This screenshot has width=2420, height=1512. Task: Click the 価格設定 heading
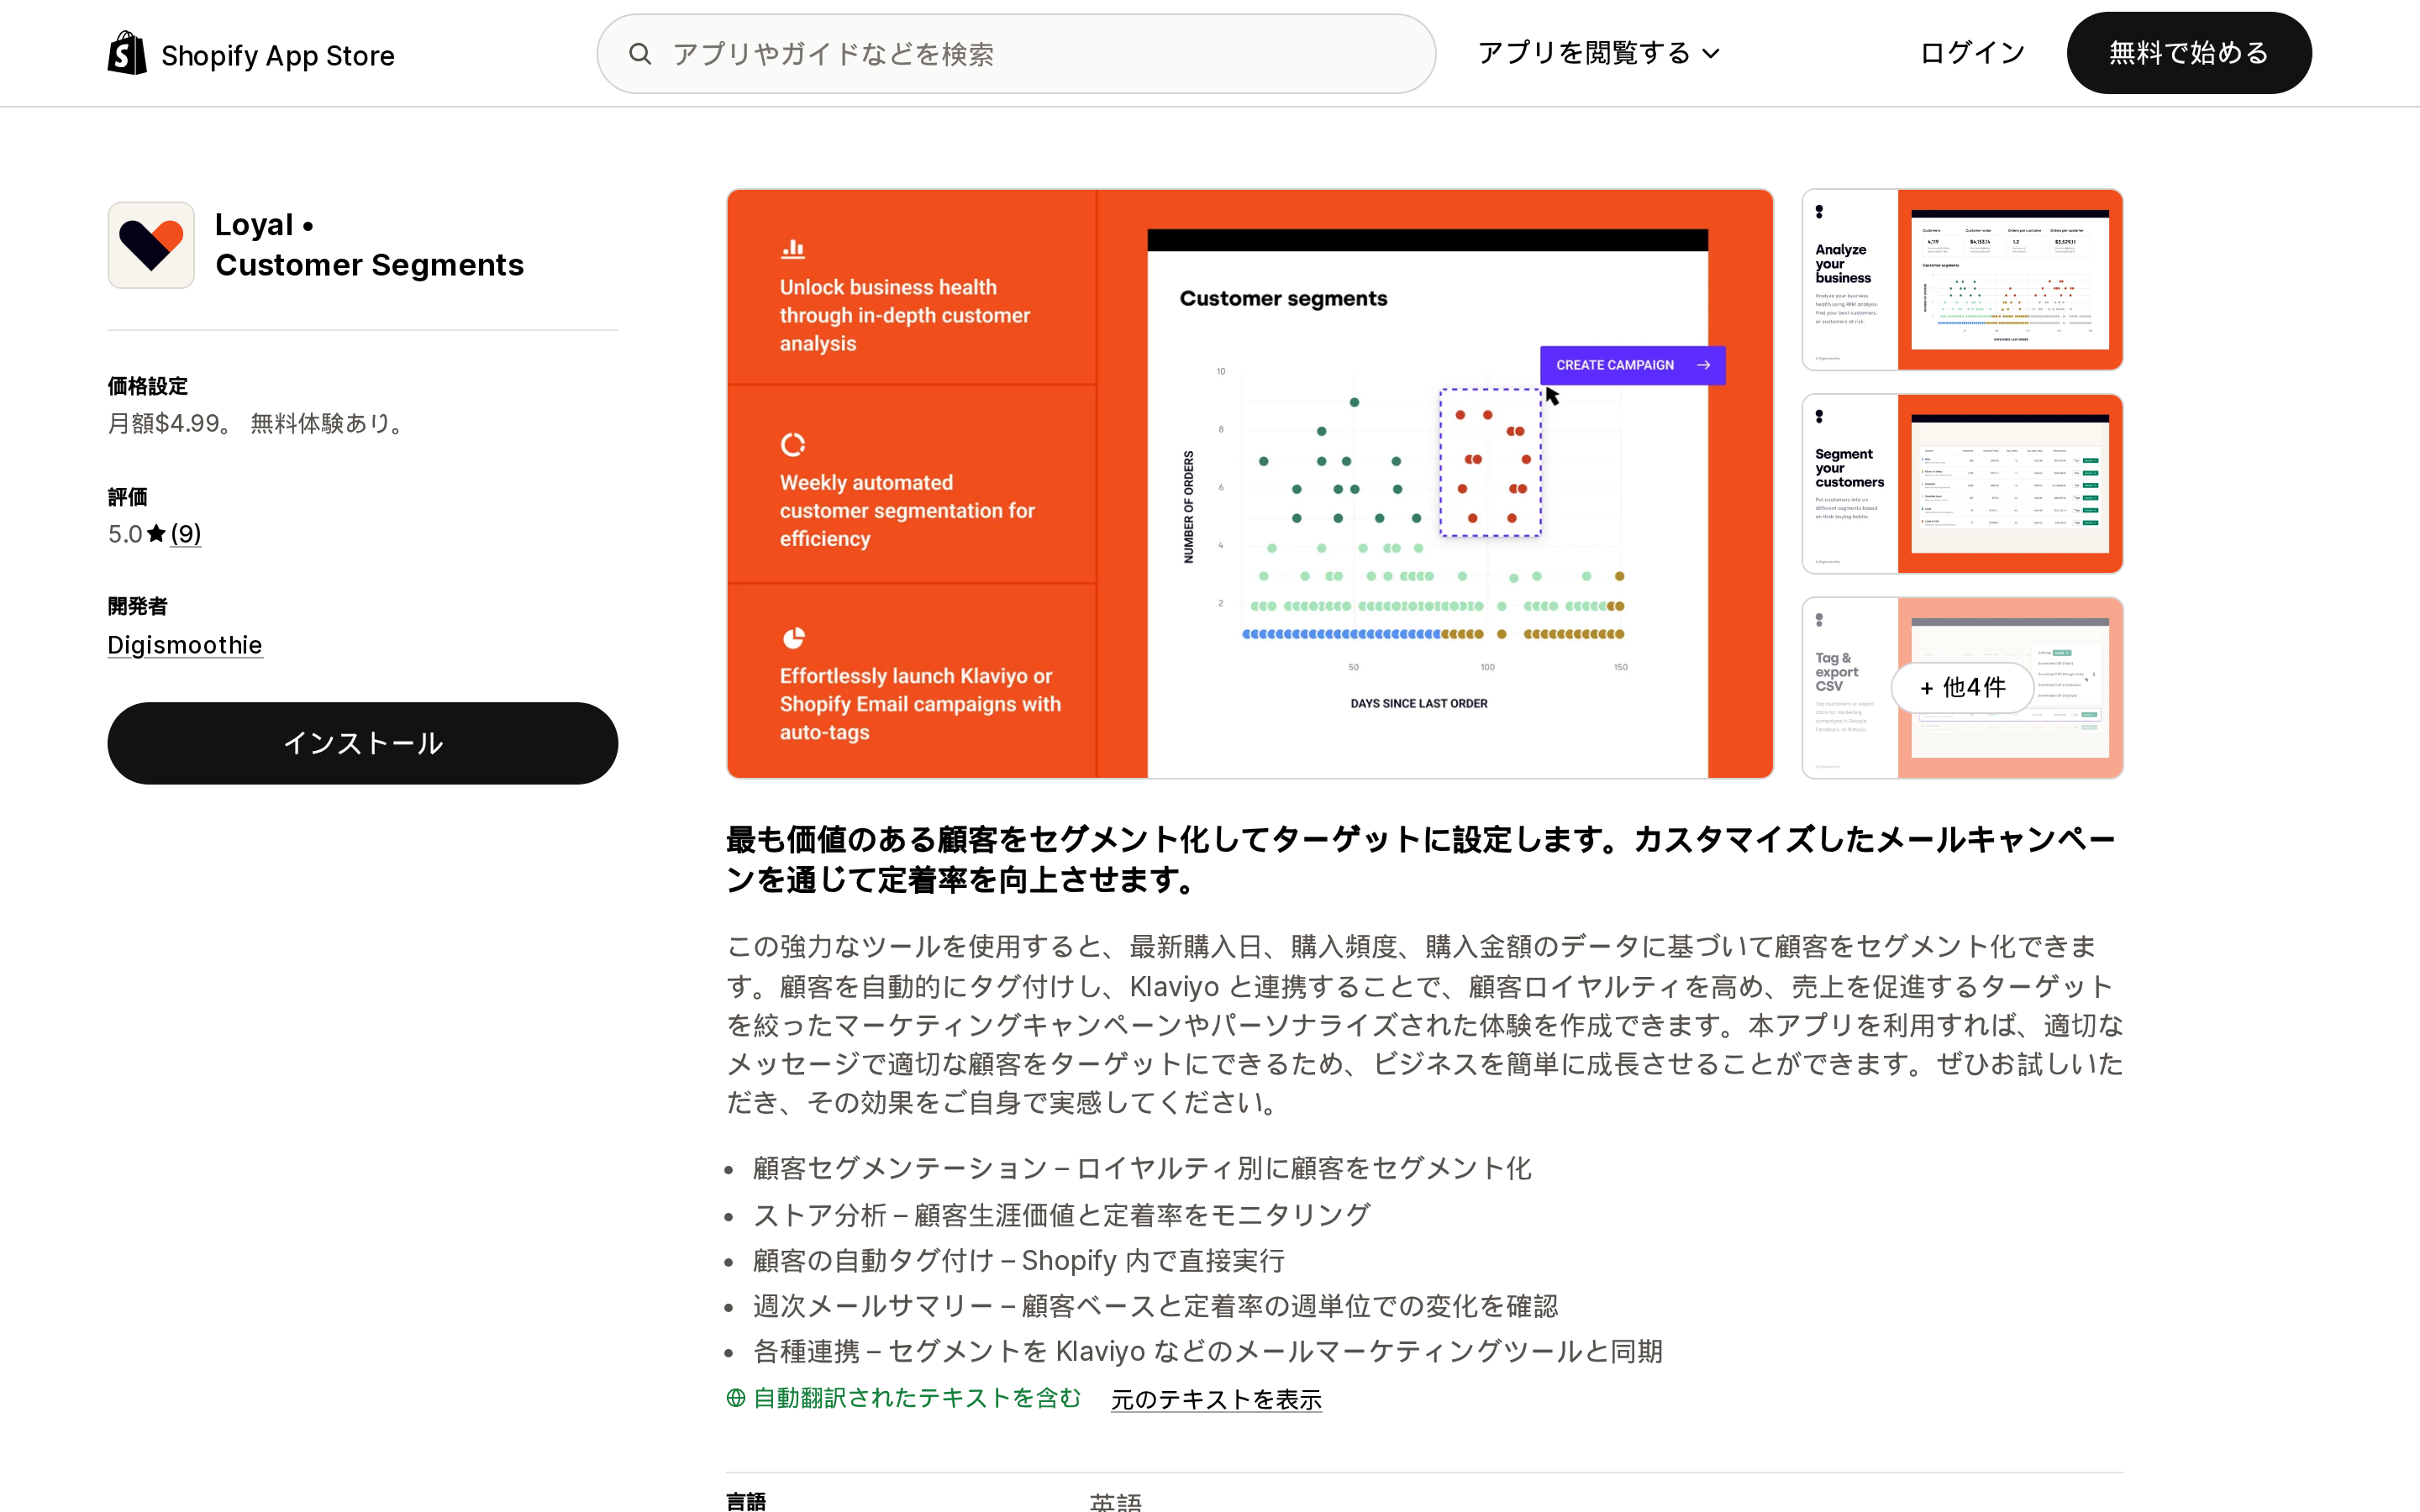[148, 386]
